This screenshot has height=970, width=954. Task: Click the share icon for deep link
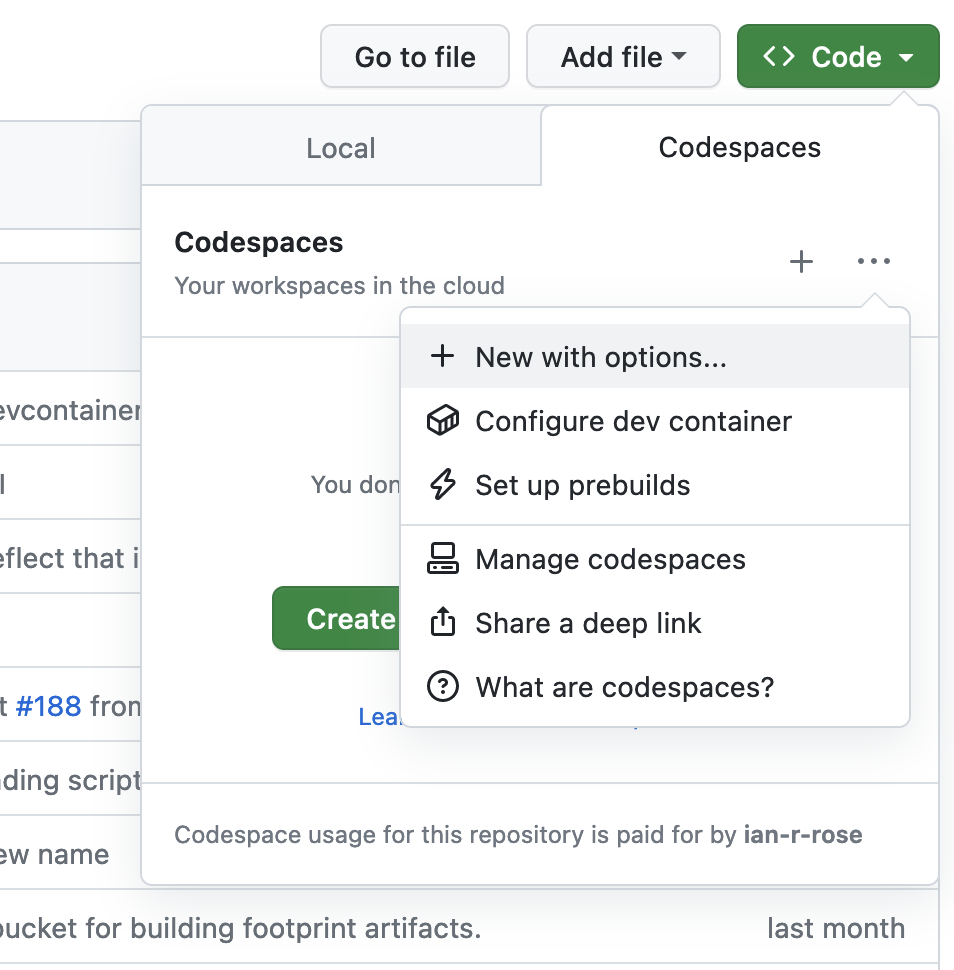443,622
